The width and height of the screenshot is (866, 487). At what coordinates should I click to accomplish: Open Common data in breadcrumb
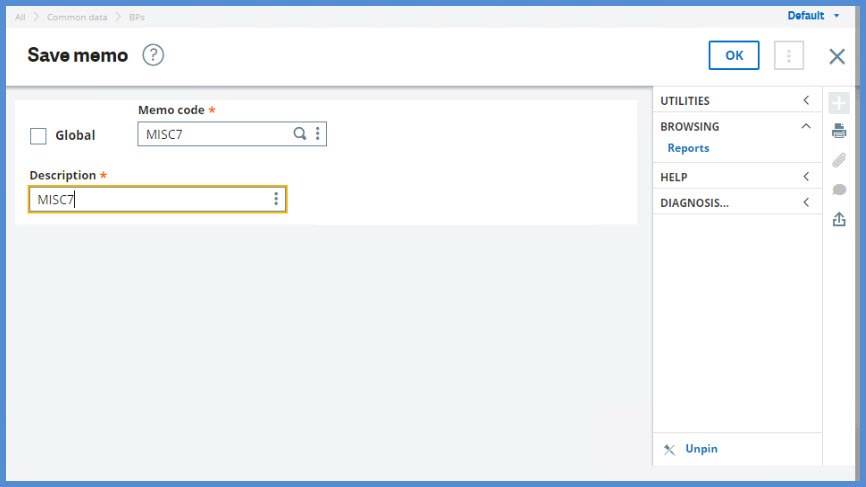77,17
